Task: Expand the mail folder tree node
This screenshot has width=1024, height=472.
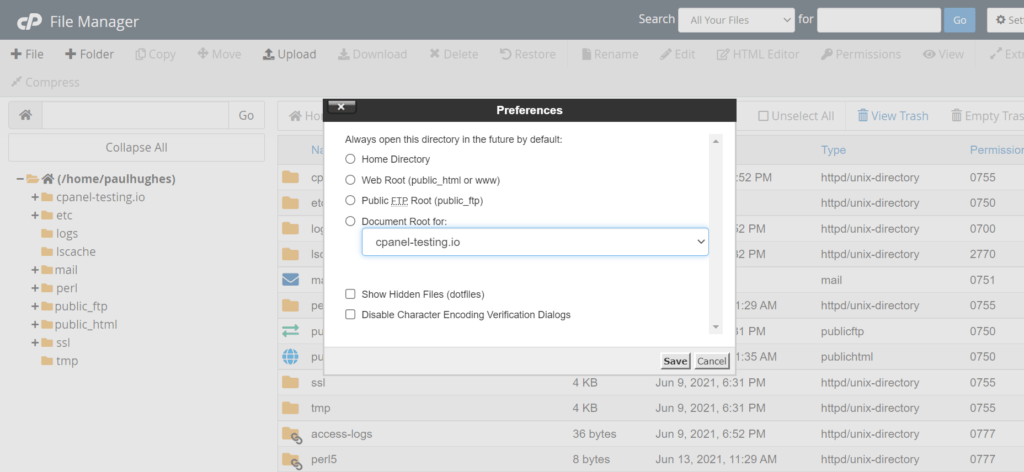Action: [35, 270]
